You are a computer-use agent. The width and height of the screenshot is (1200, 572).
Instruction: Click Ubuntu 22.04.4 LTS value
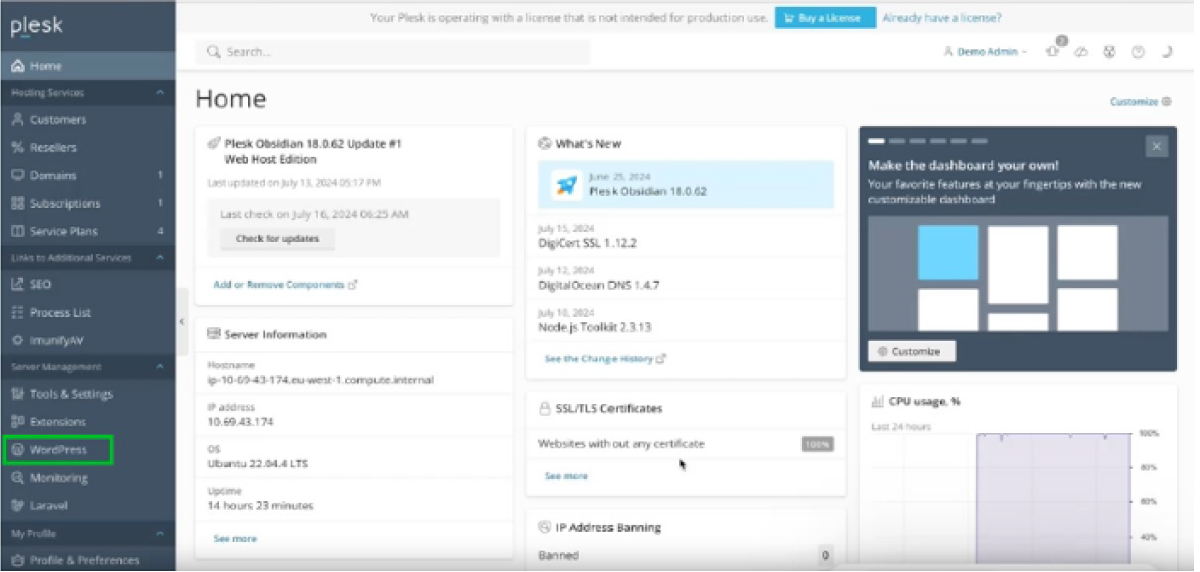point(258,464)
